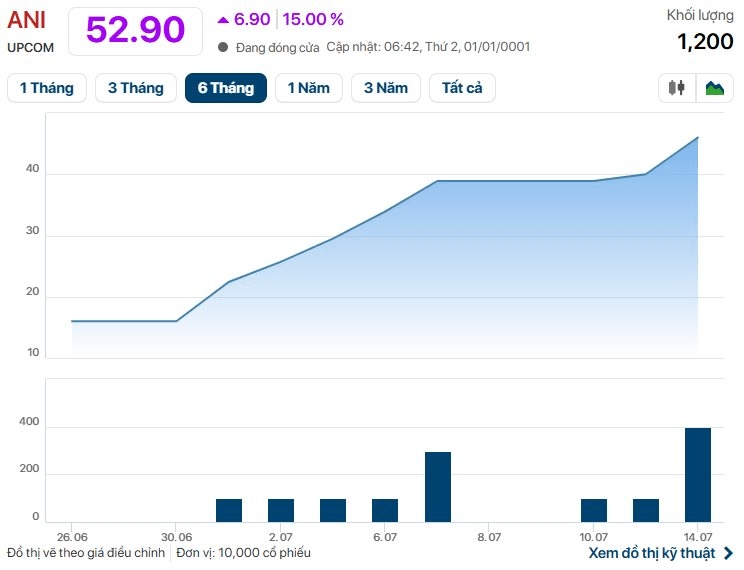Select the 1 Tháng time range
Screen dimensions: 744x570
click(x=47, y=88)
